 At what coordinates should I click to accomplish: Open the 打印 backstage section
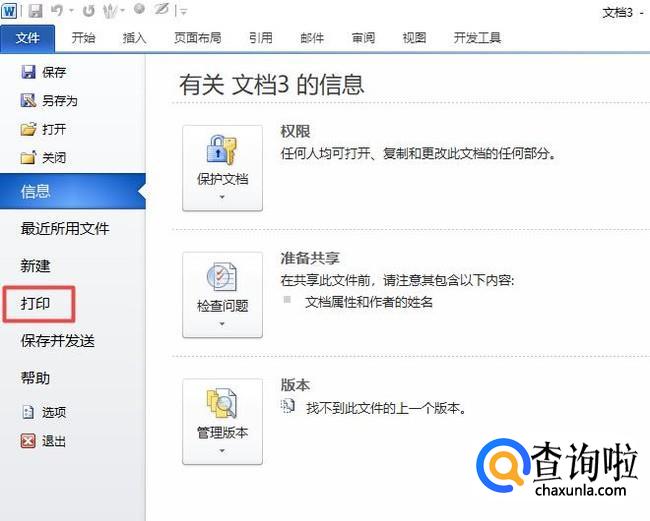pyautogui.click(x=35, y=303)
